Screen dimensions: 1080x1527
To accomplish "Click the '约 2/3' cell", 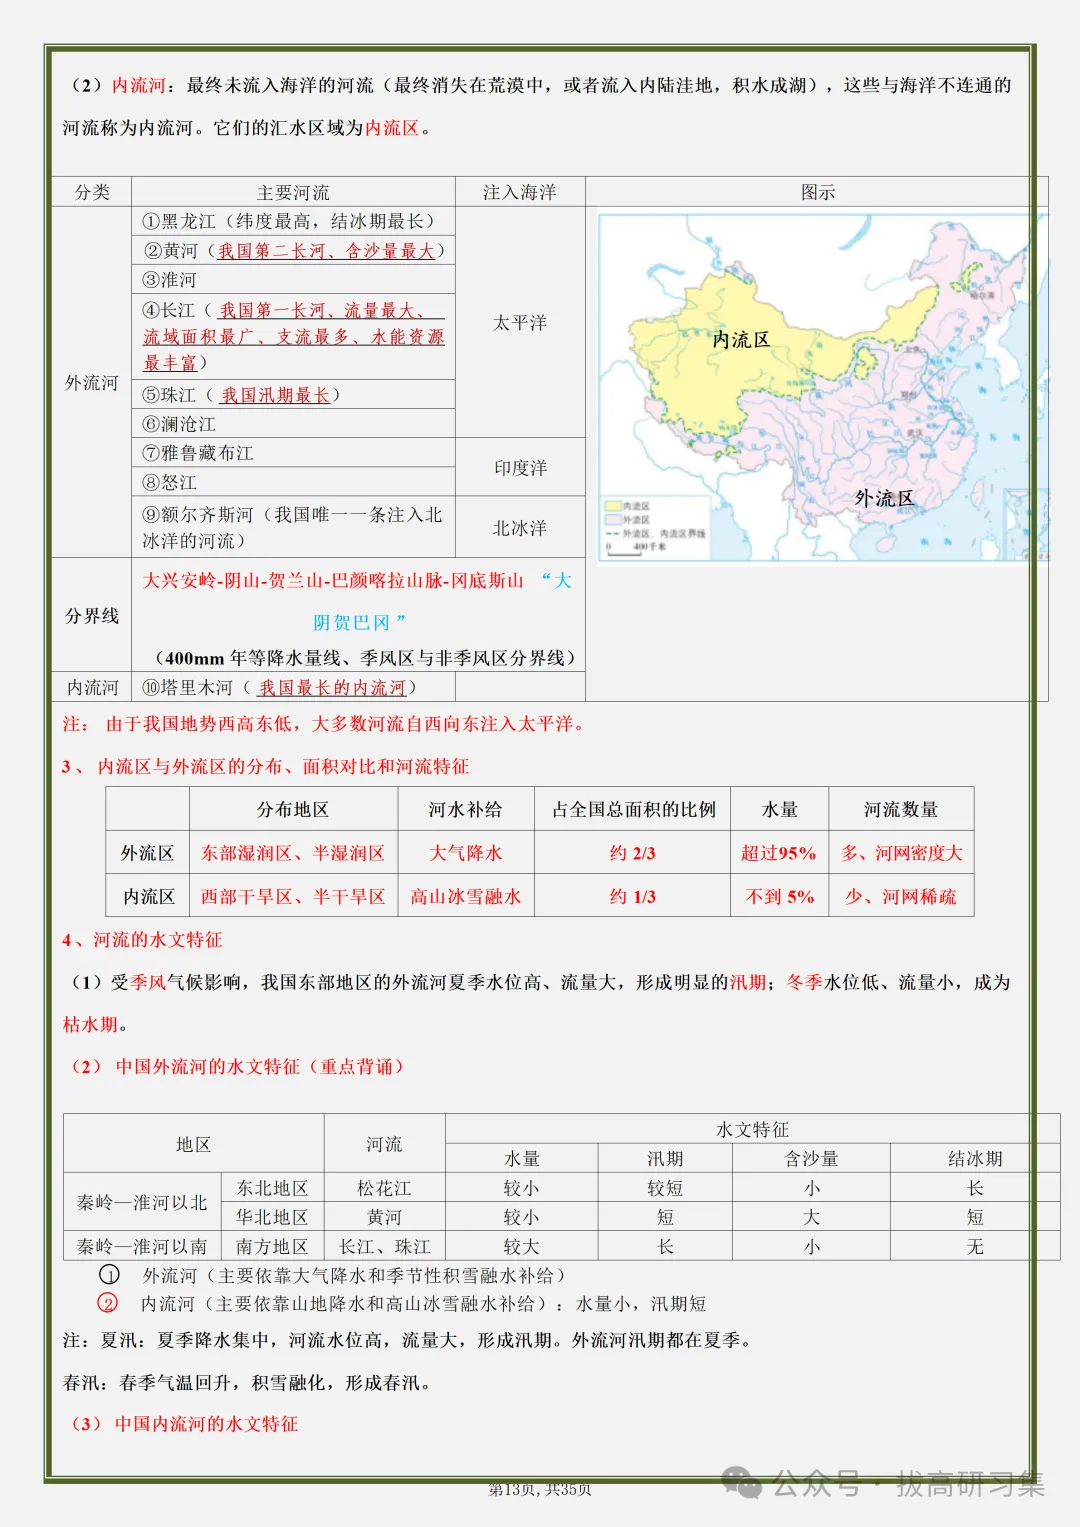I will (633, 853).
